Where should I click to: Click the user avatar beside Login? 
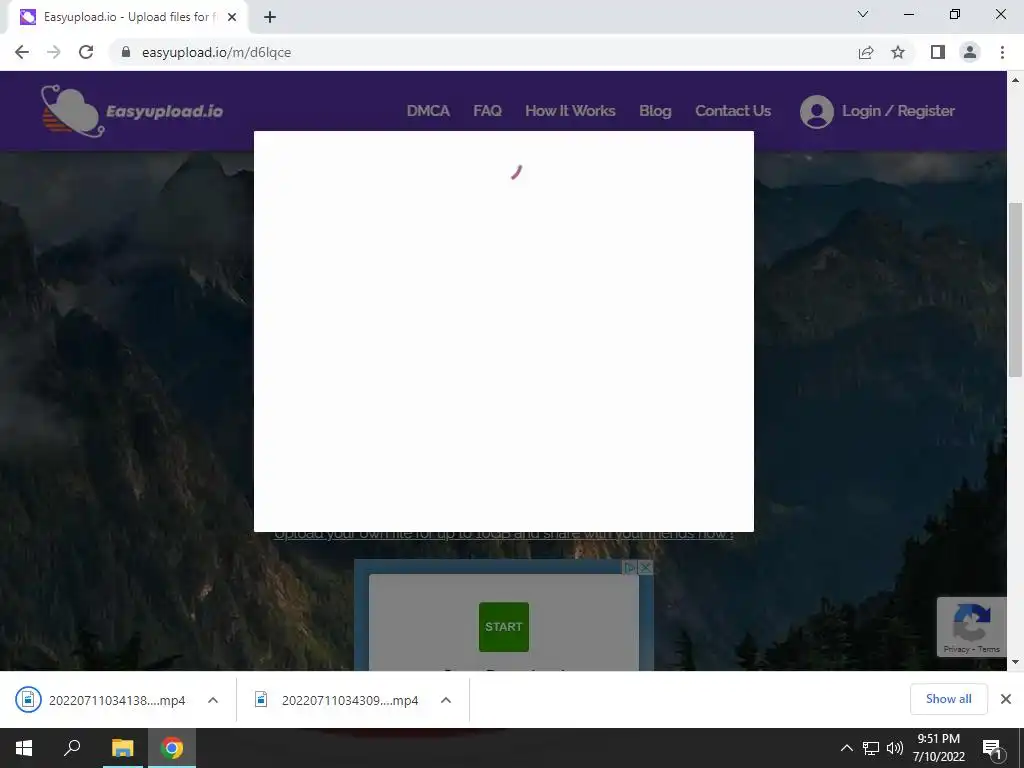coord(816,112)
